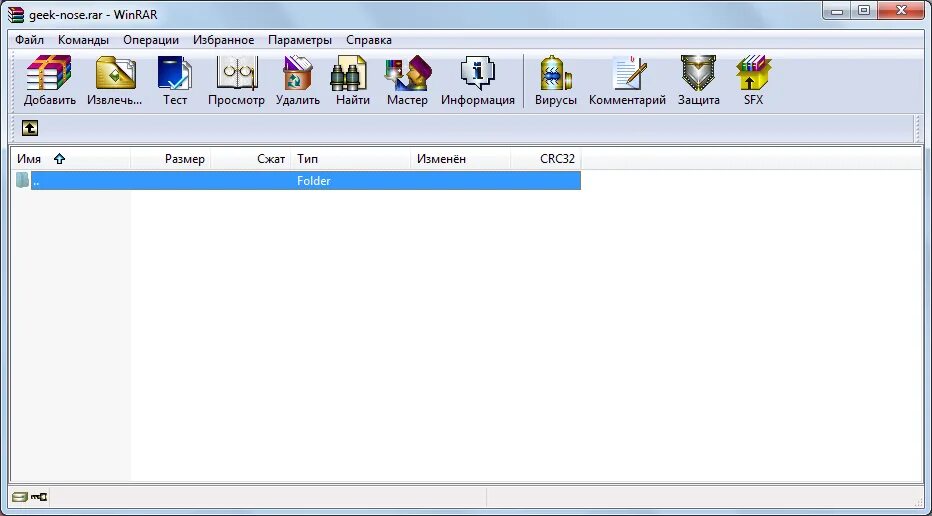Open the Файл menu
Viewport: 932px width, 516px height.
[x=30, y=40]
